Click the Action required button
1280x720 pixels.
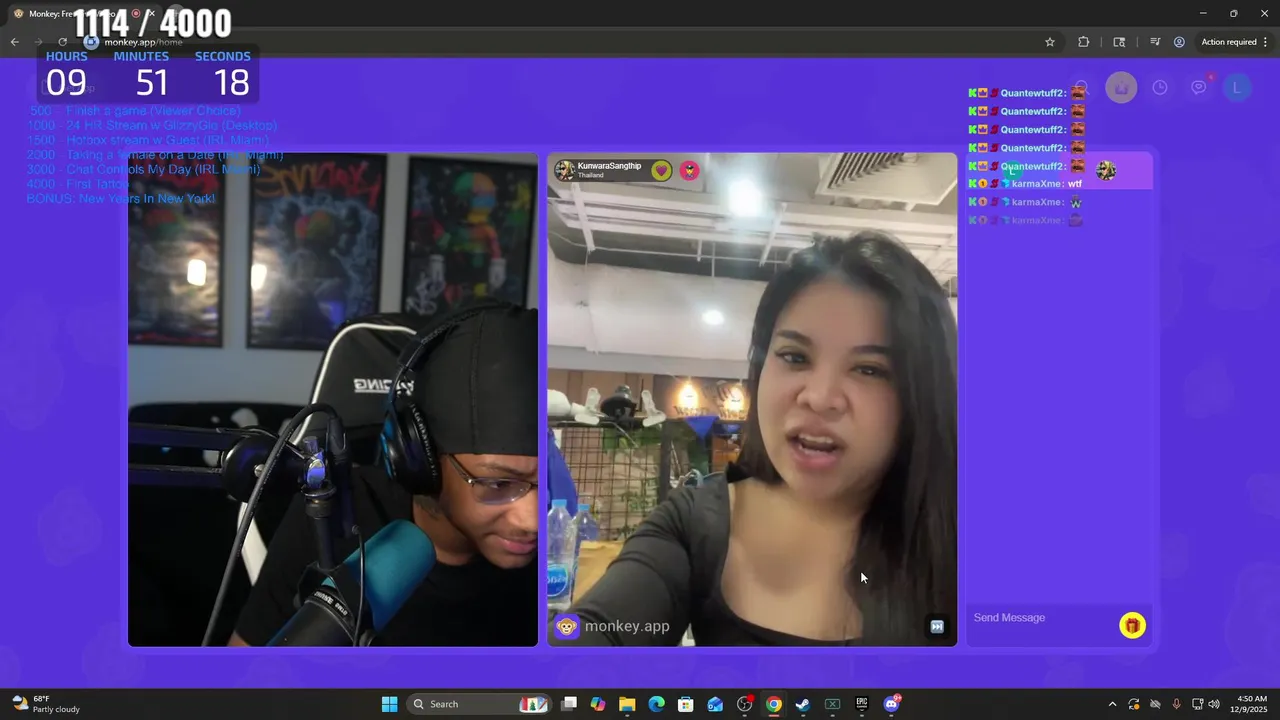(1229, 42)
